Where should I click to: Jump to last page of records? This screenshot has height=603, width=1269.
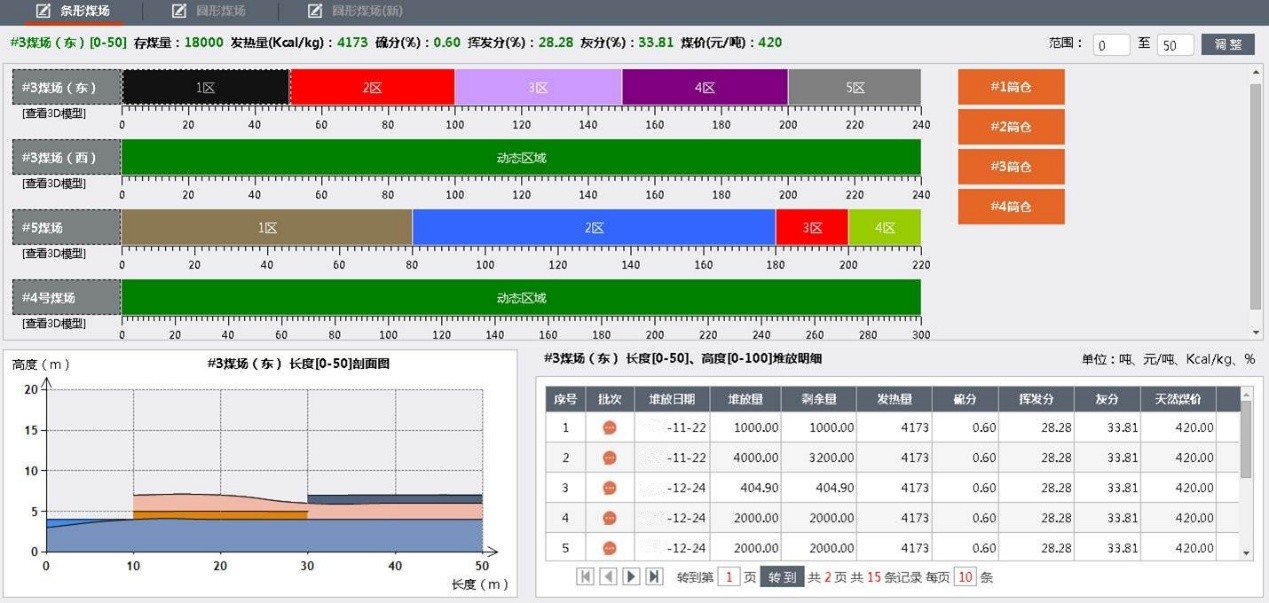click(x=654, y=577)
